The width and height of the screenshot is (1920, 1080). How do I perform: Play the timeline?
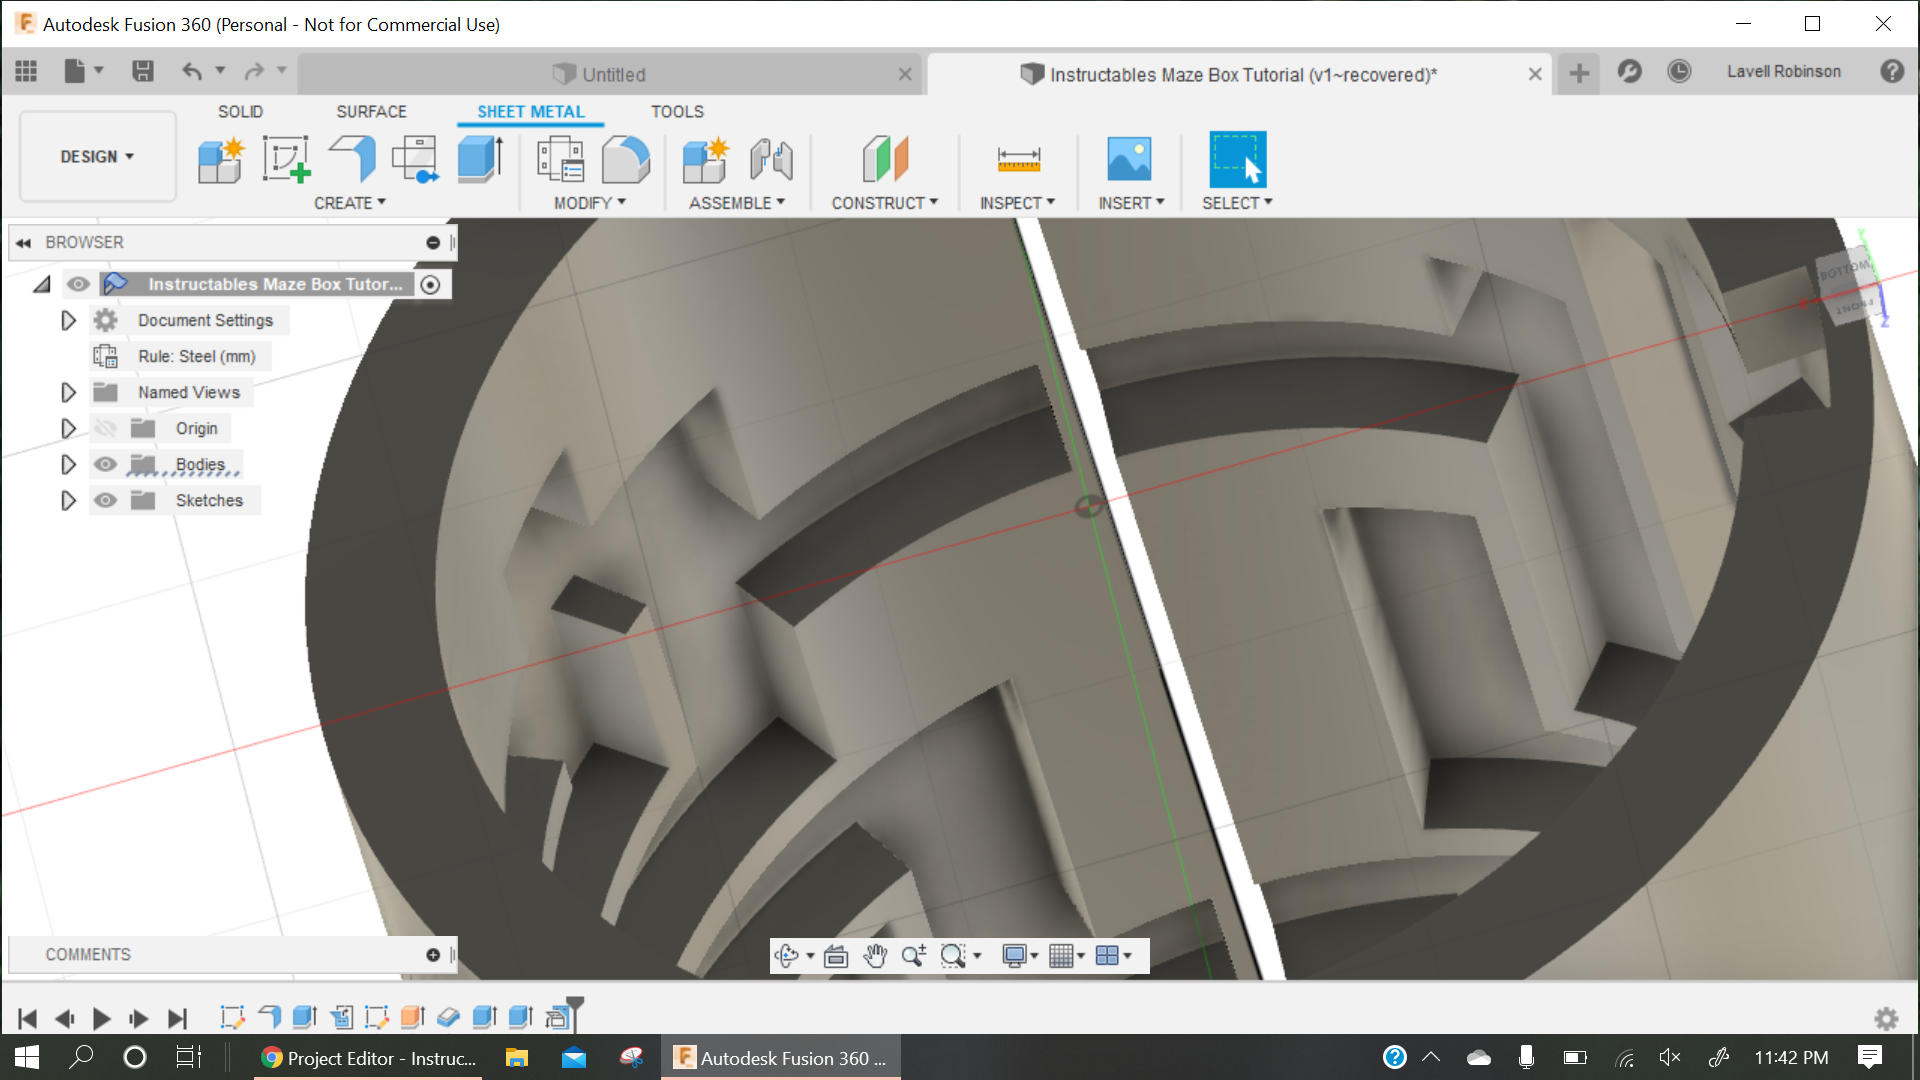pyautogui.click(x=101, y=1019)
